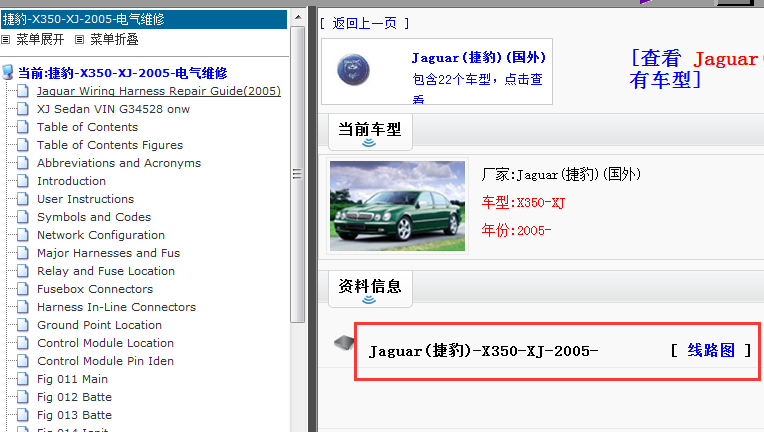The width and height of the screenshot is (764, 432).
Task: Click the menu expand icon 菜单展开
Action: pos(5,39)
